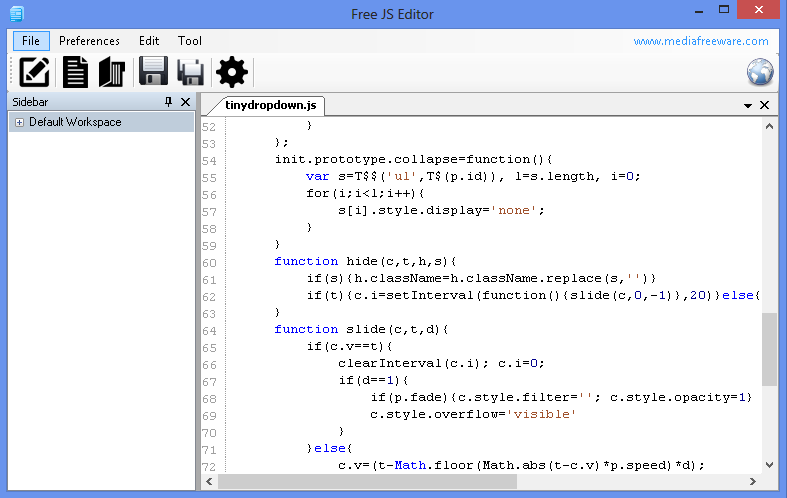Image resolution: width=787 pixels, height=498 pixels.
Task: Open the tab list dropdown arrow
Action: click(747, 105)
